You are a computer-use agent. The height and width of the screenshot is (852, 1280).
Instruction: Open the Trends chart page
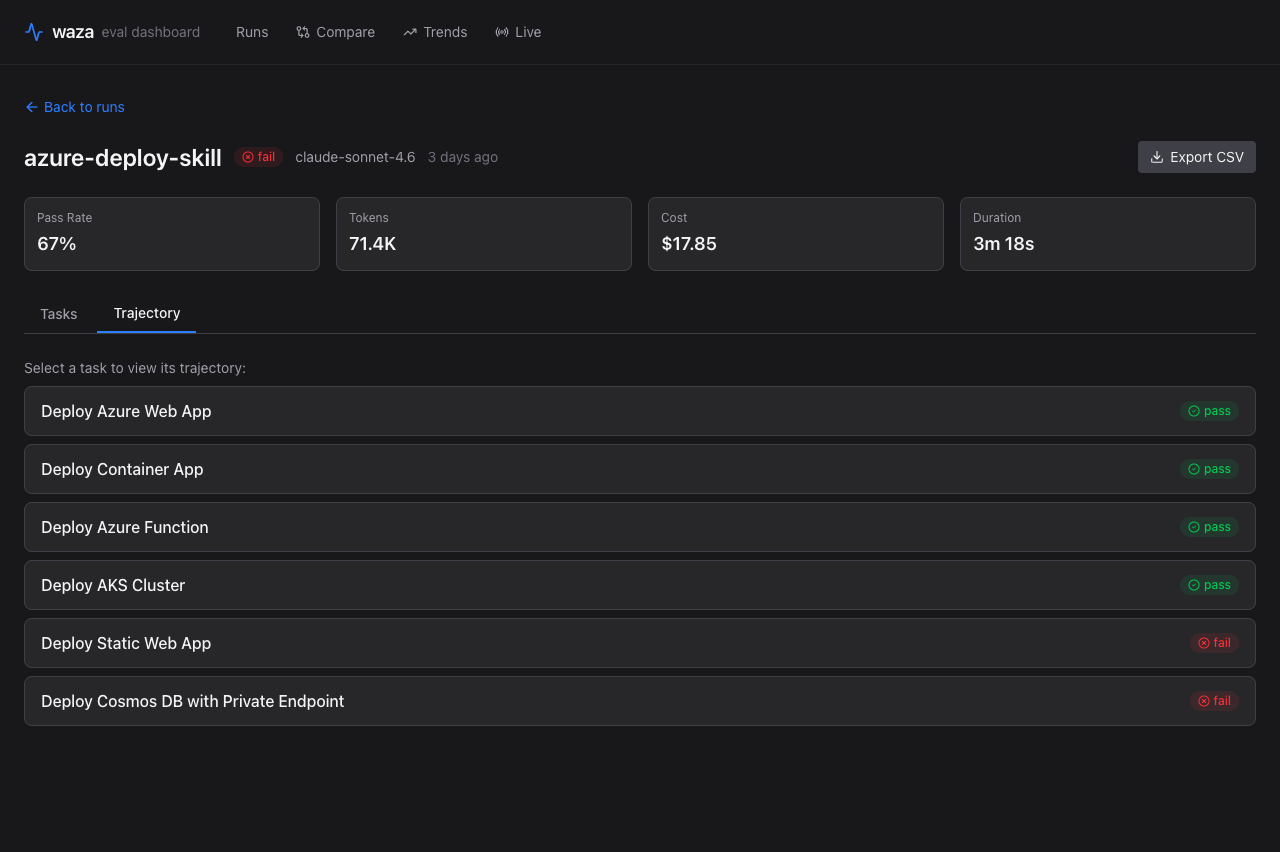435,32
